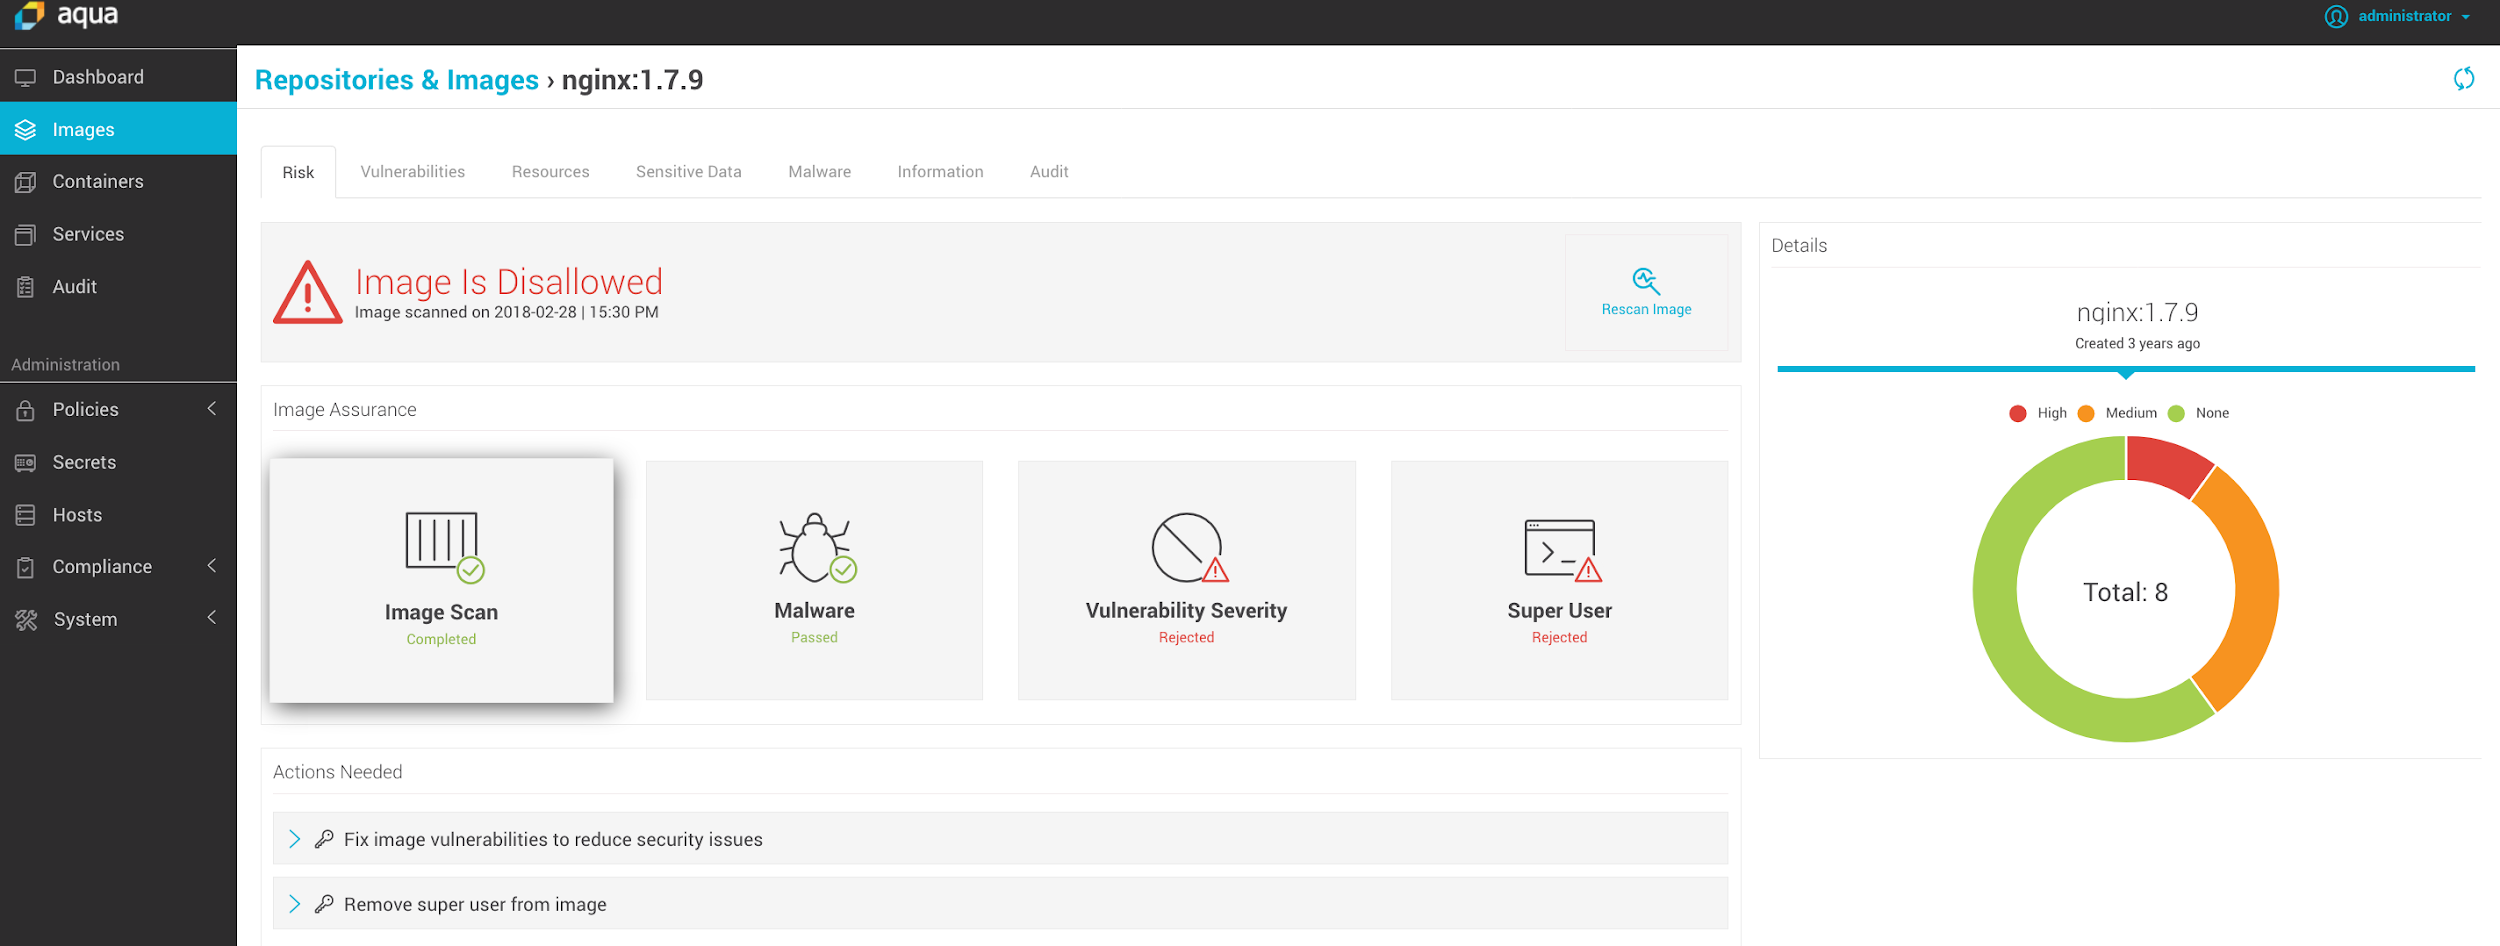
Task: Click the Repositories & Images breadcrumb link
Action: tap(397, 80)
